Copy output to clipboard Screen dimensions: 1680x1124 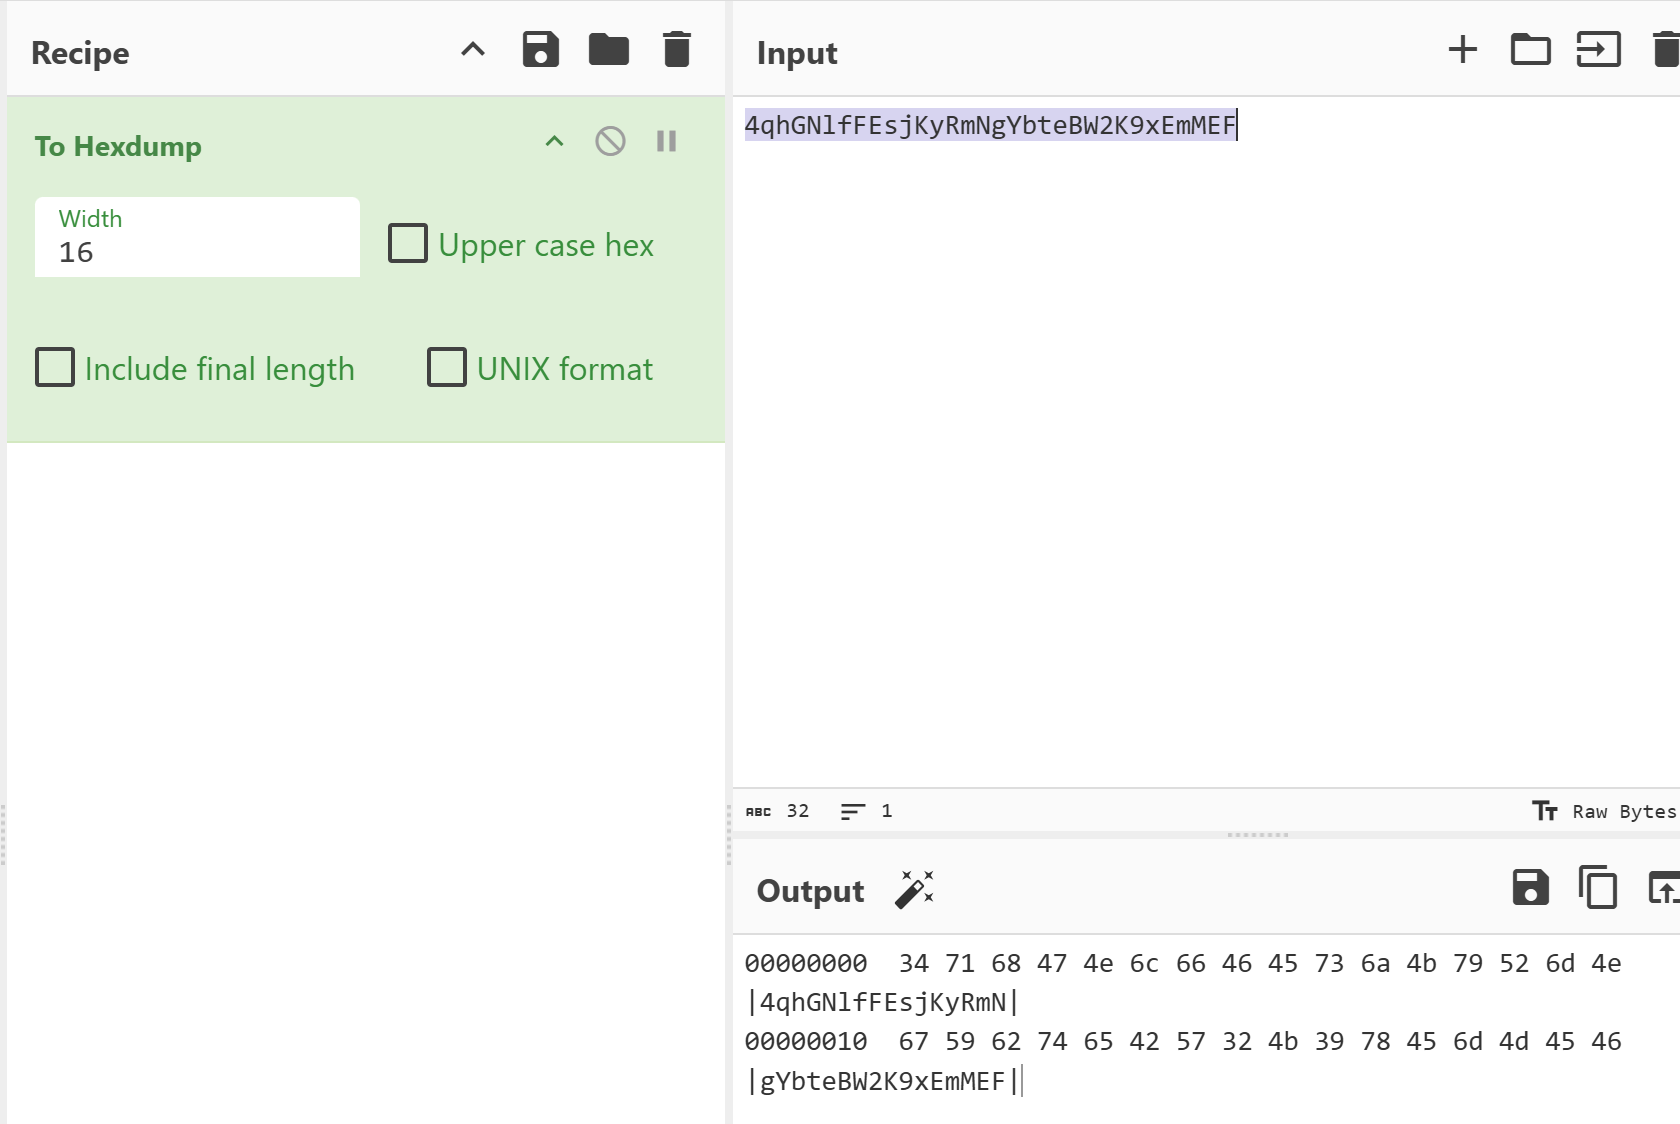coord(1597,888)
